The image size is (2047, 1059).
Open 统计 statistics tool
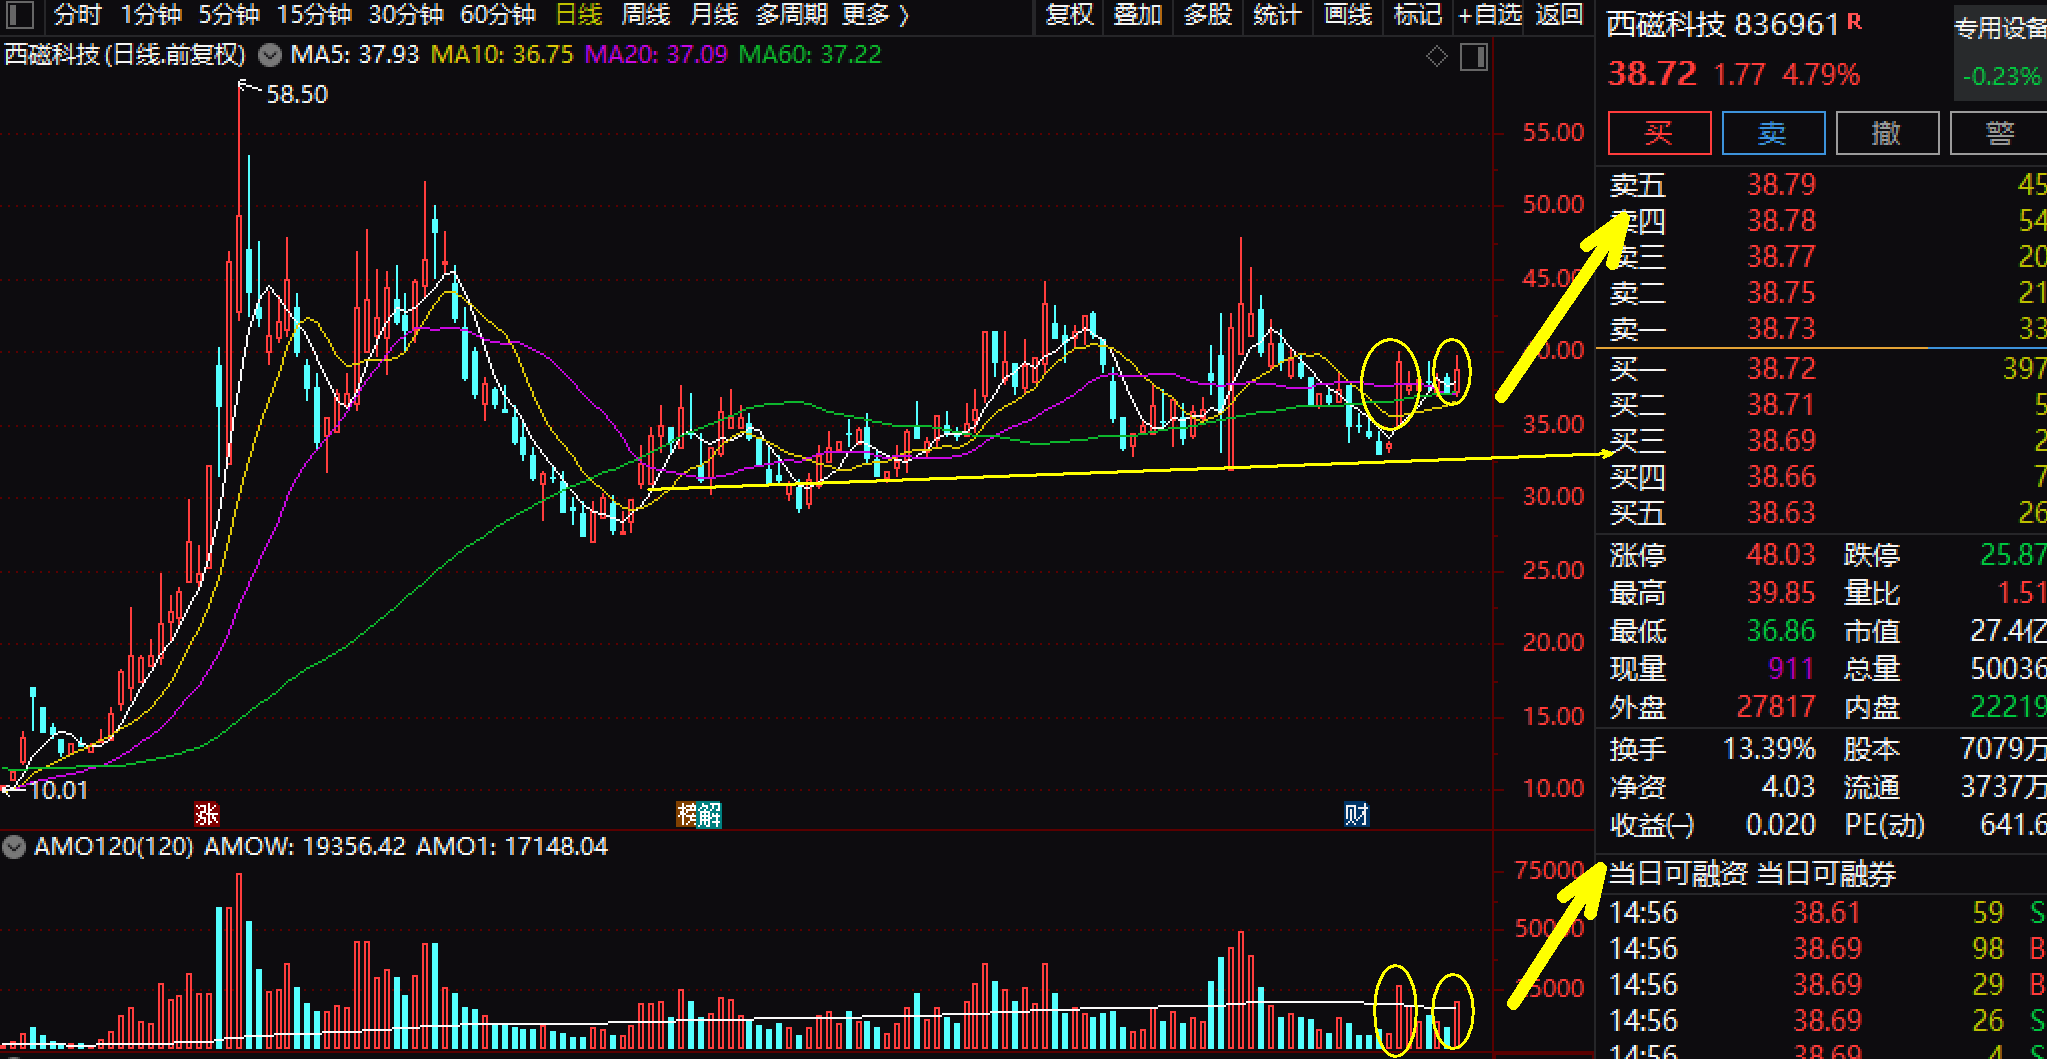pyautogui.click(x=1277, y=15)
